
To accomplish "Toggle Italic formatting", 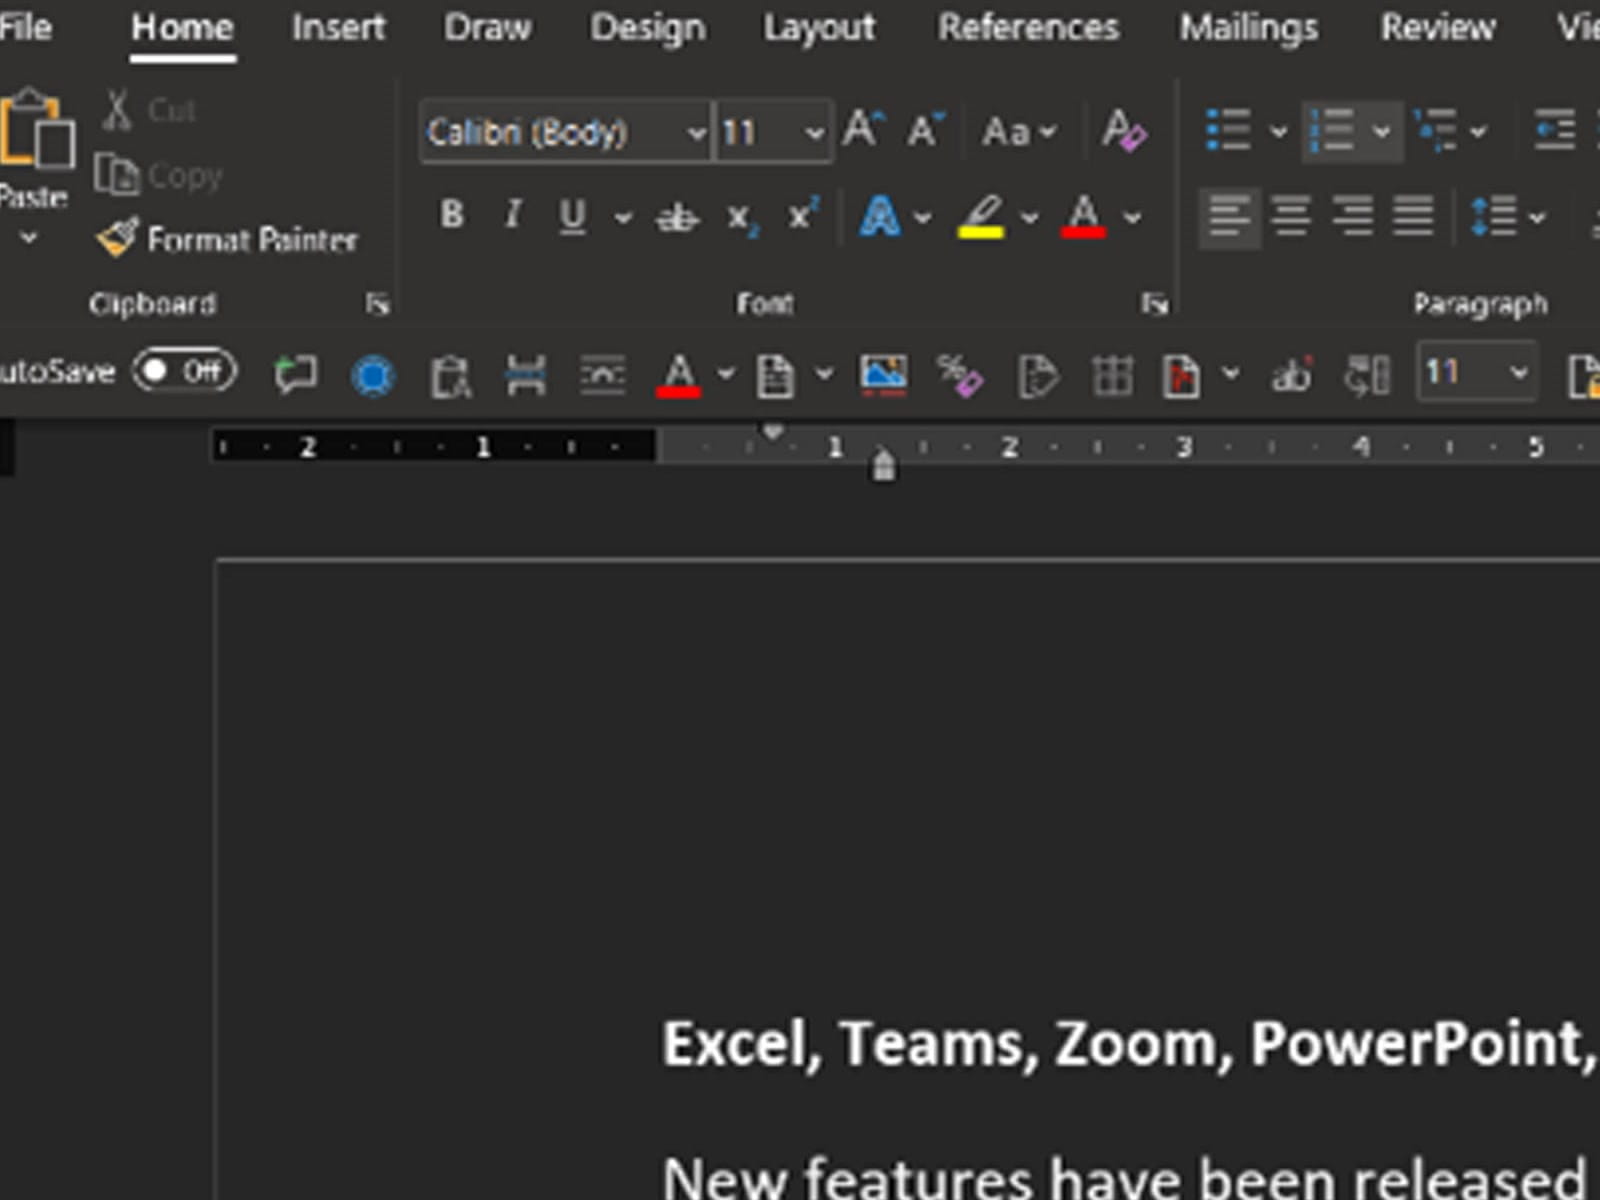I will coord(513,214).
